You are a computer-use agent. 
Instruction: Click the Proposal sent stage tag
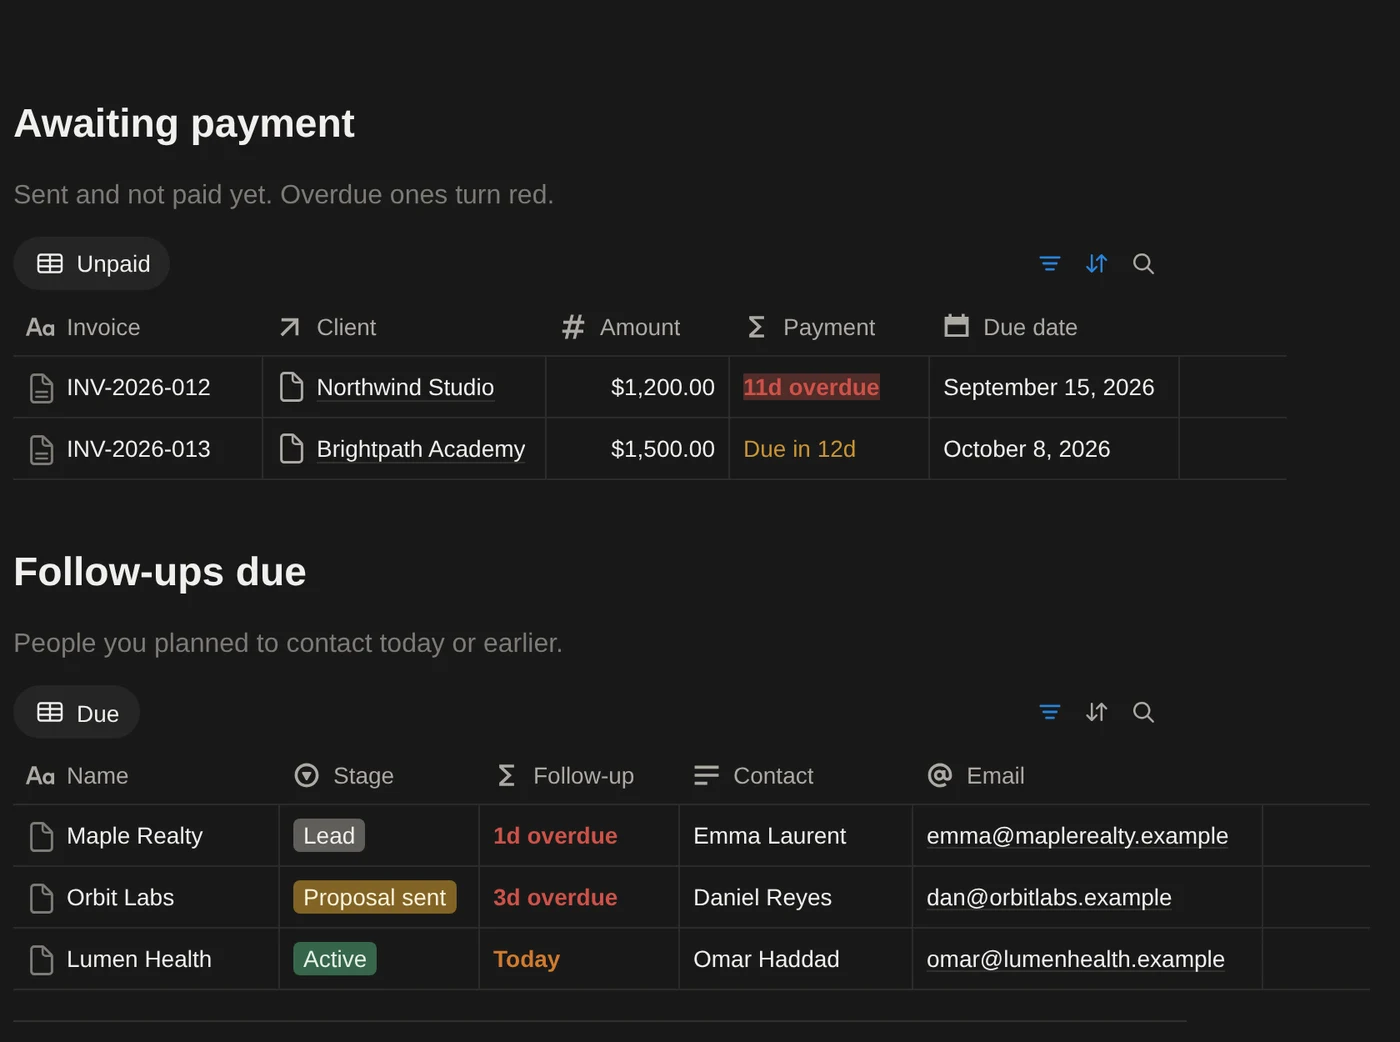[375, 898]
